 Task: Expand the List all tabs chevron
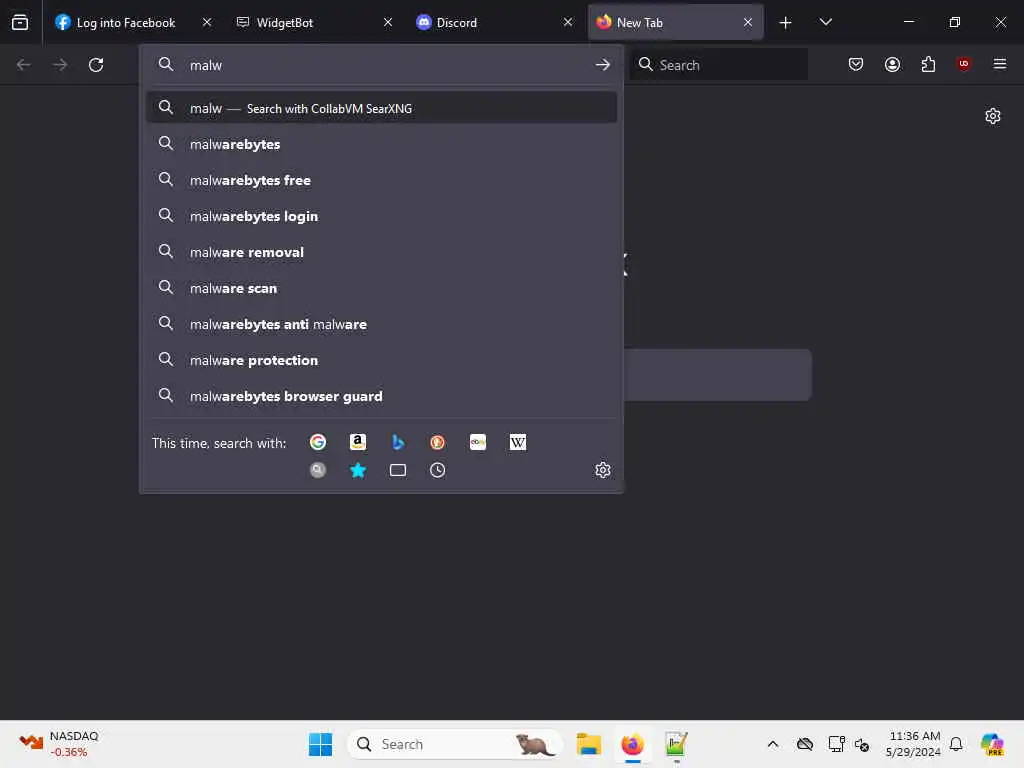click(x=825, y=22)
